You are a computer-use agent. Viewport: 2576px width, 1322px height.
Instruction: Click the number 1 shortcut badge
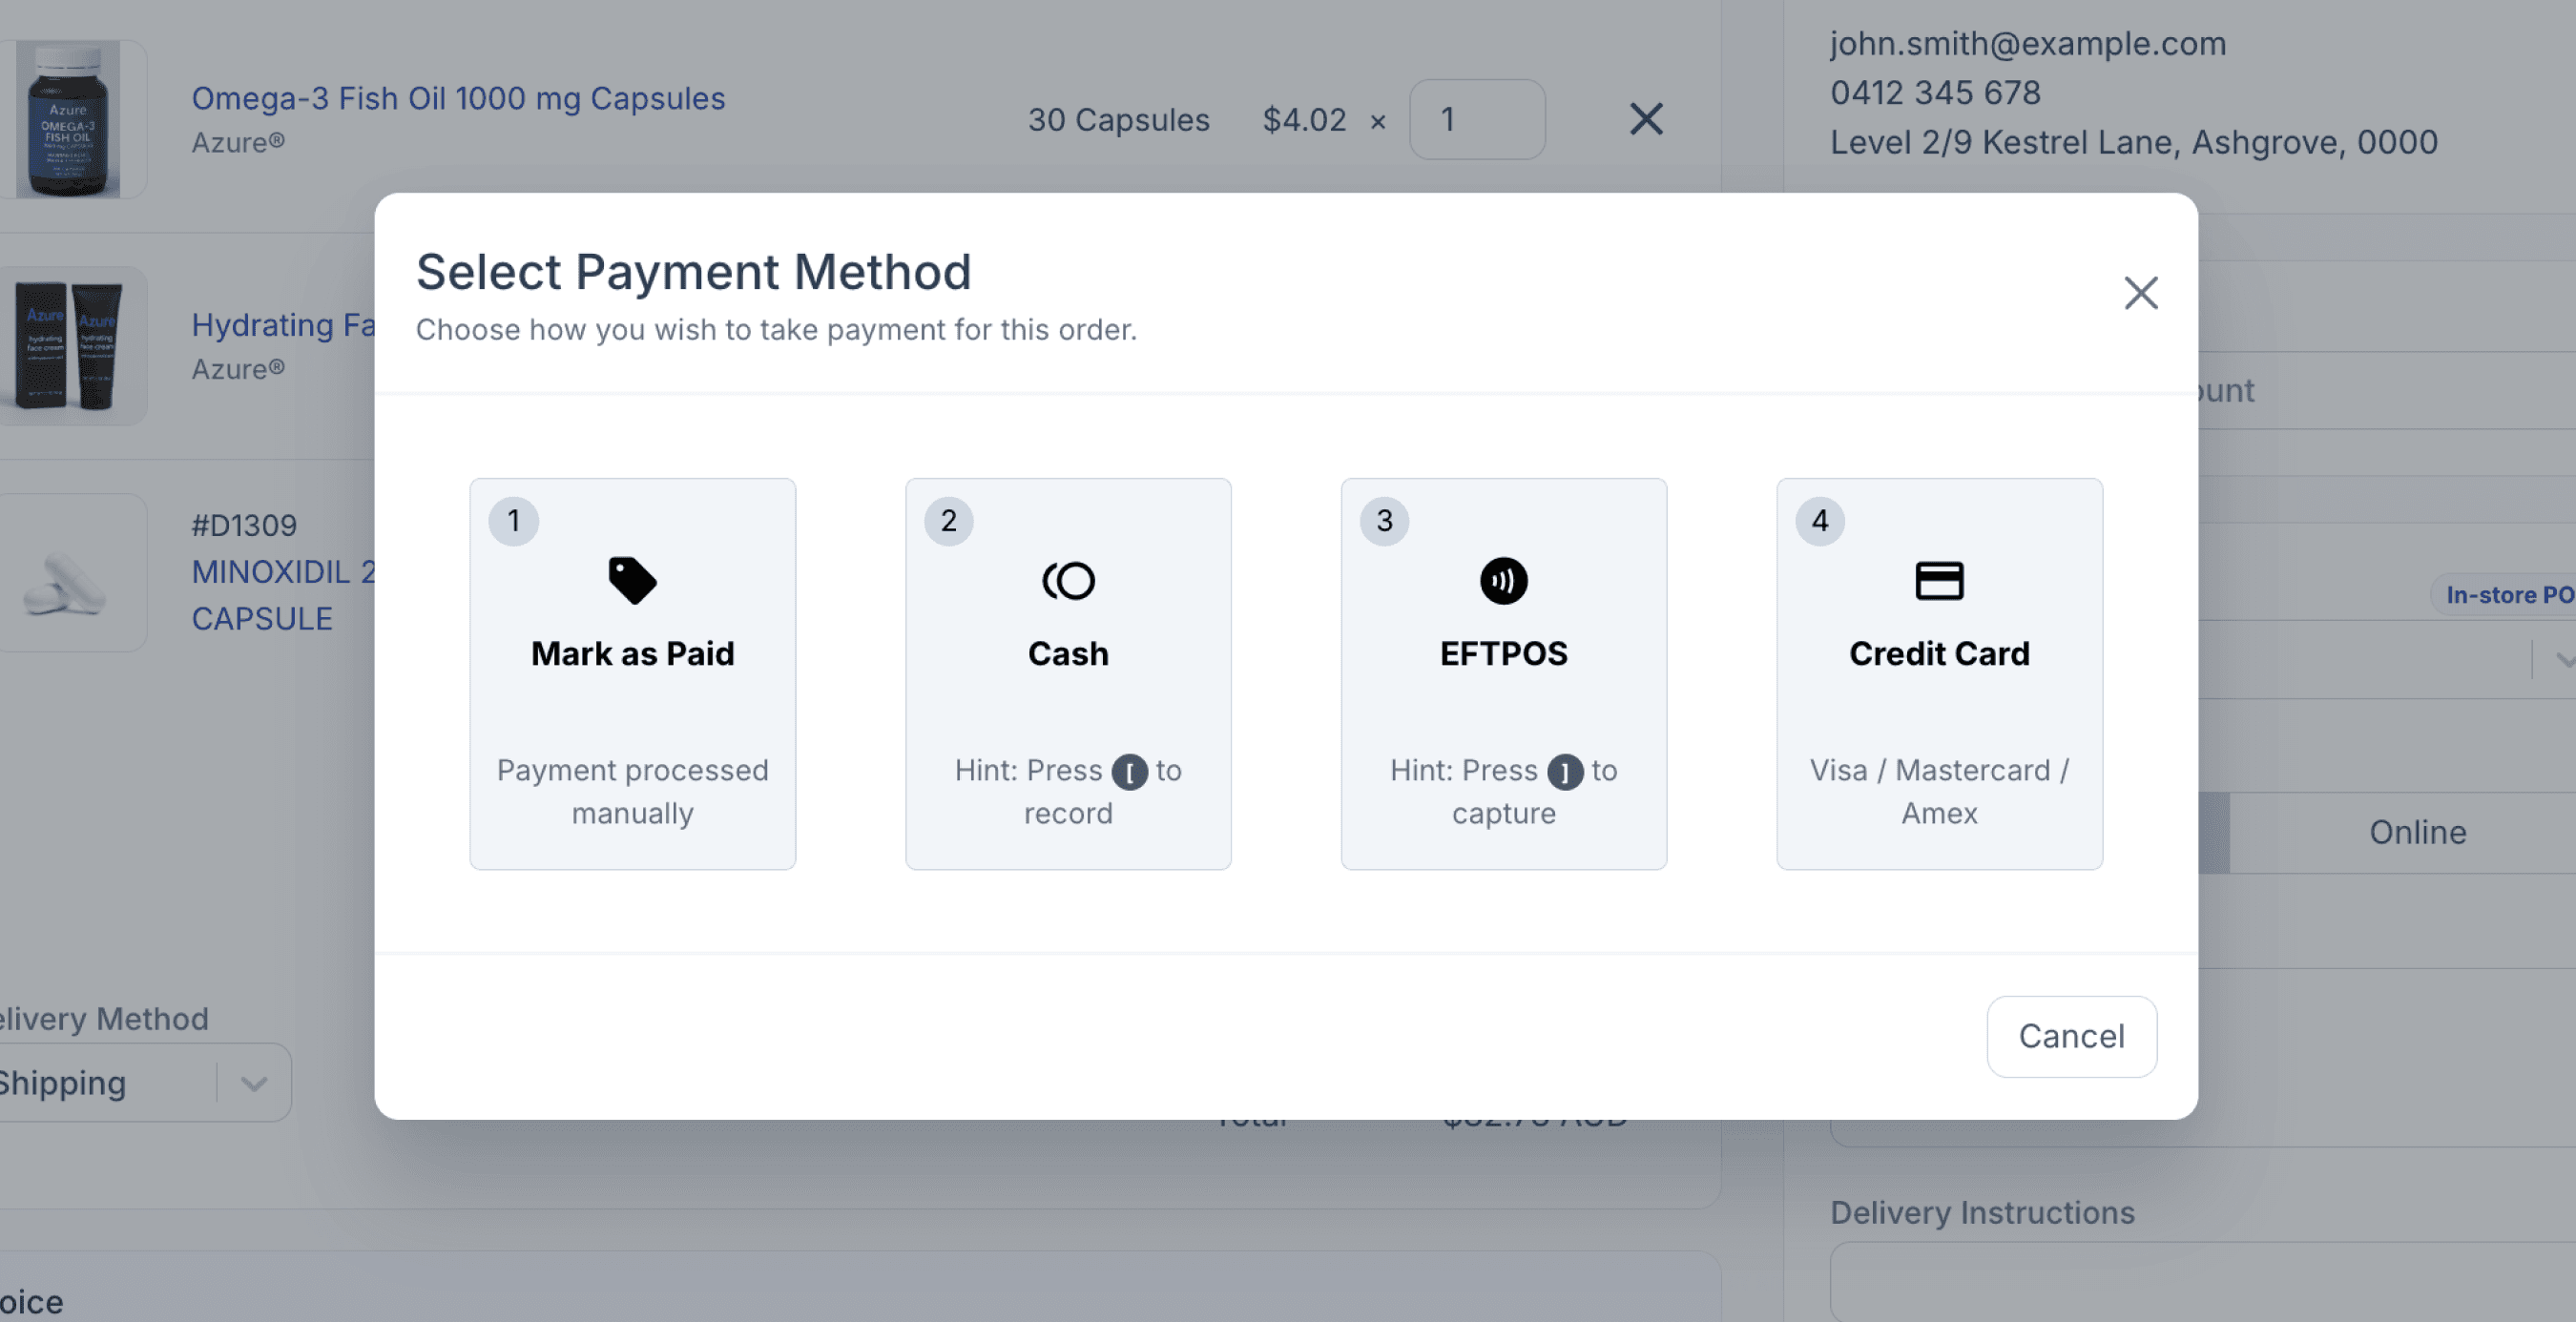click(x=513, y=521)
